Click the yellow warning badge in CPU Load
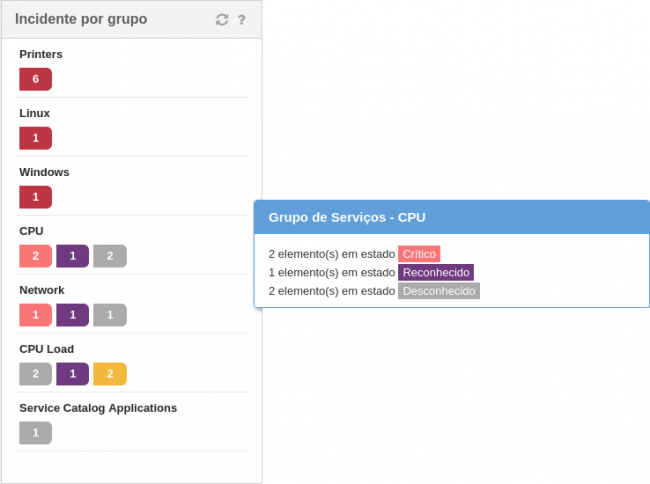Image resolution: width=650 pixels, height=484 pixels. coord(110,374)
